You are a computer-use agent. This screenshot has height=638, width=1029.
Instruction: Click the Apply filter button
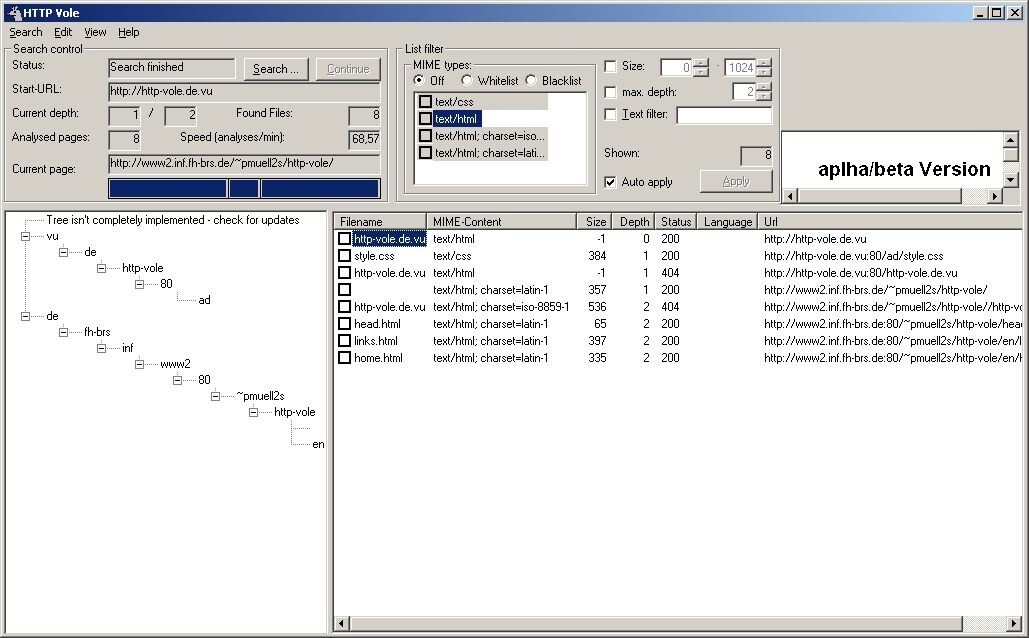click(736, 181)
